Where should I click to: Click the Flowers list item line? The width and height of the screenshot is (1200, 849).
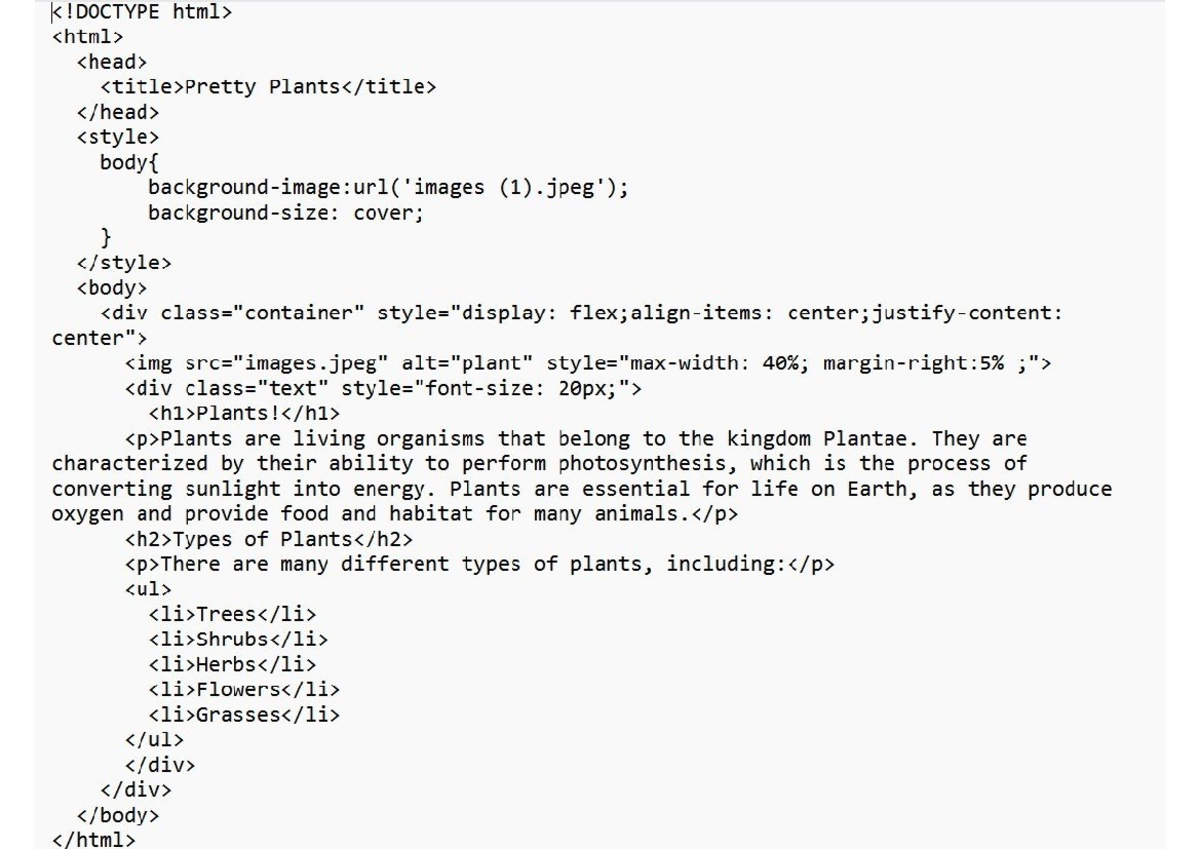[244, 689]
